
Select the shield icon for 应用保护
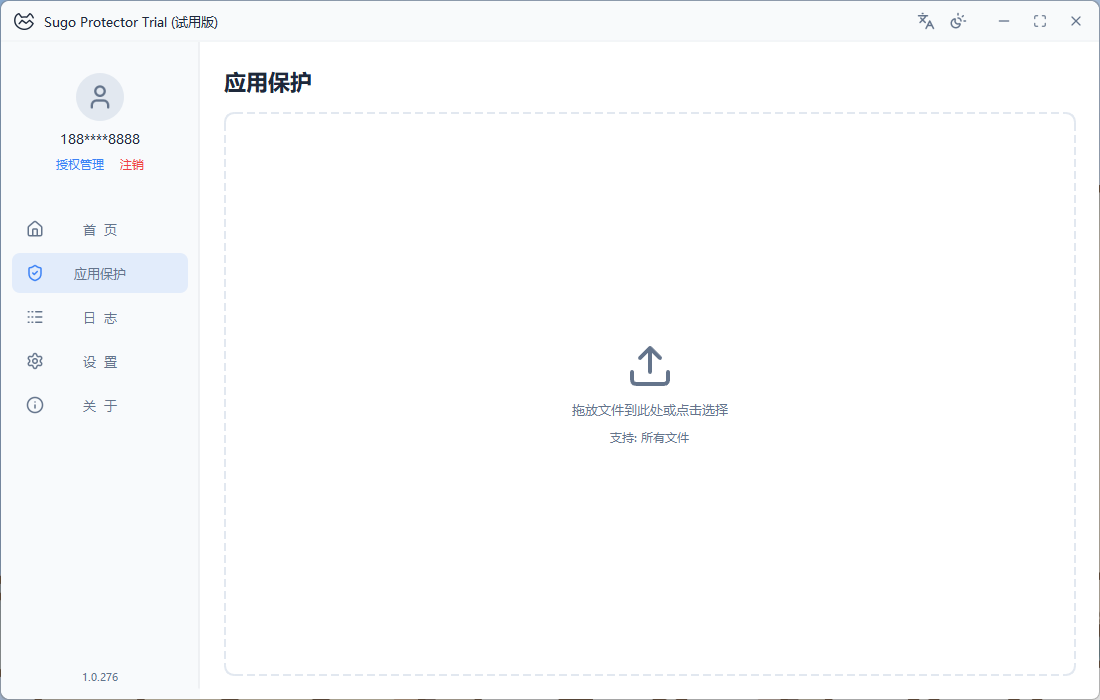click(x=35, y=273)
